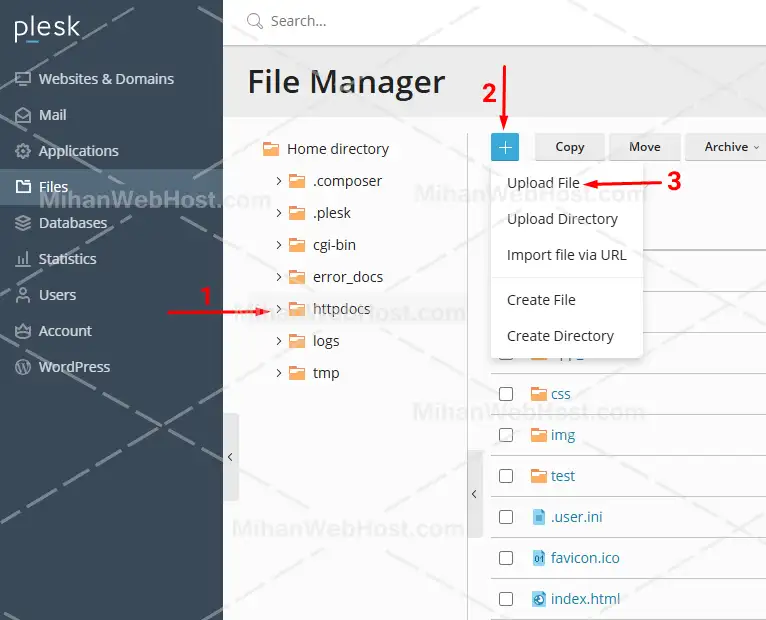Check the box next to index.html
This screenshot has width=766, height=620.
[x=506, y=599]
